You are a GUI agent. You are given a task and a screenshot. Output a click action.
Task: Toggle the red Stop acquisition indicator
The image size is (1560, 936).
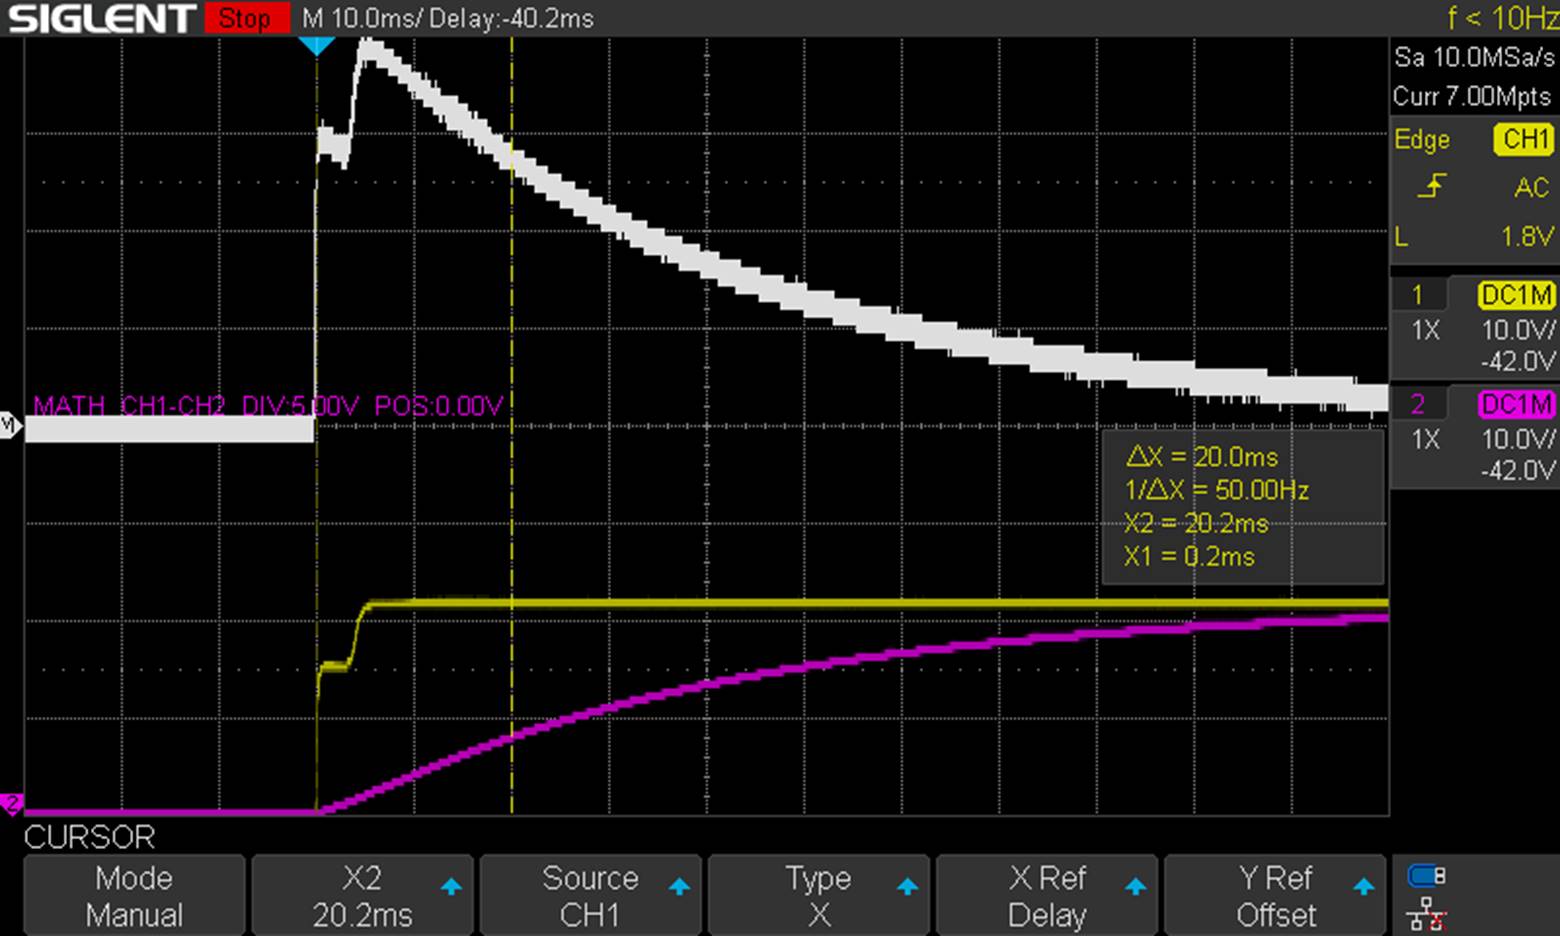tap(246, 18)
